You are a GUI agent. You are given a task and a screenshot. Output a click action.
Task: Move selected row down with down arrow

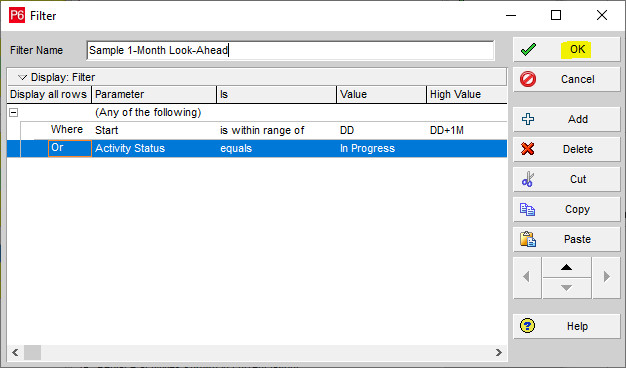pyautogui.click(x=567, y=288)
